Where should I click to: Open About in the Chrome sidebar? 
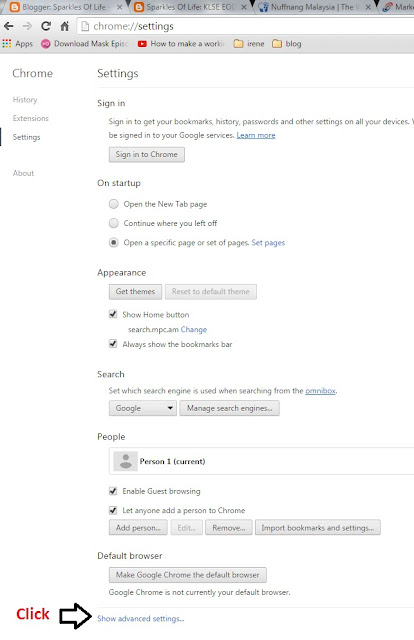(23, 173)
